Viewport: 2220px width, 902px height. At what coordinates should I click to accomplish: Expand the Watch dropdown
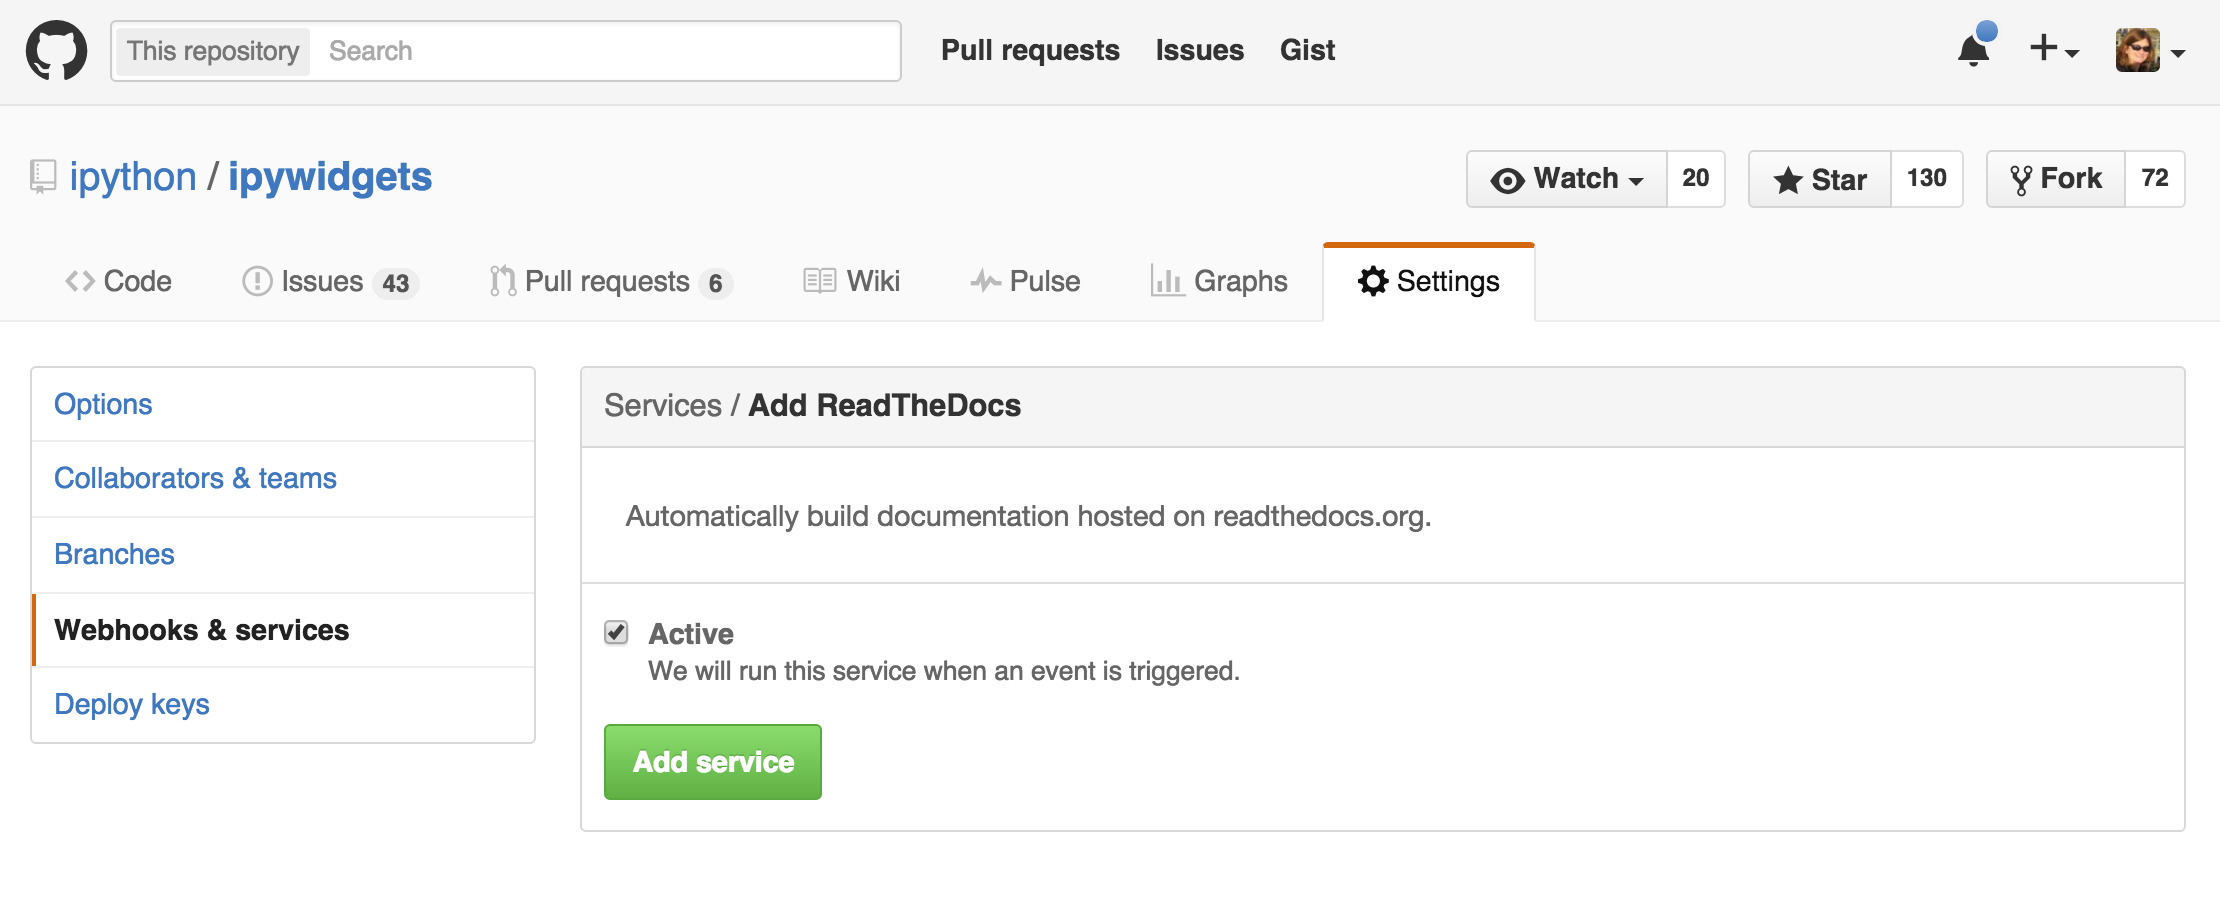1567,179
